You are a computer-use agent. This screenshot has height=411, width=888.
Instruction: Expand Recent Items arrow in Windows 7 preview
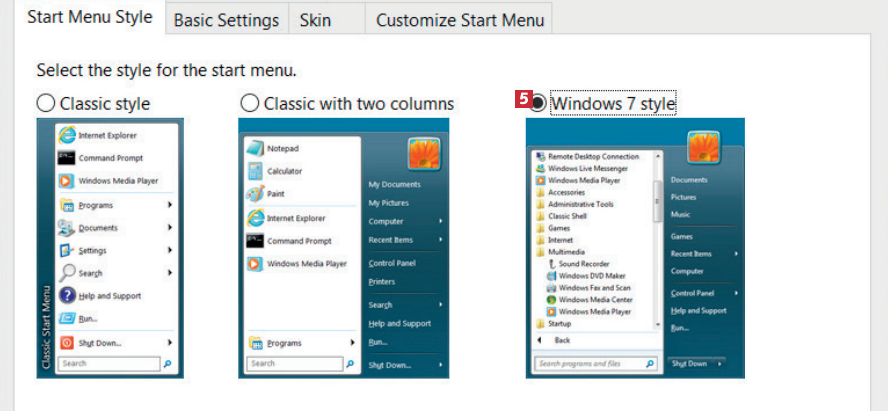tap(736, 254)
